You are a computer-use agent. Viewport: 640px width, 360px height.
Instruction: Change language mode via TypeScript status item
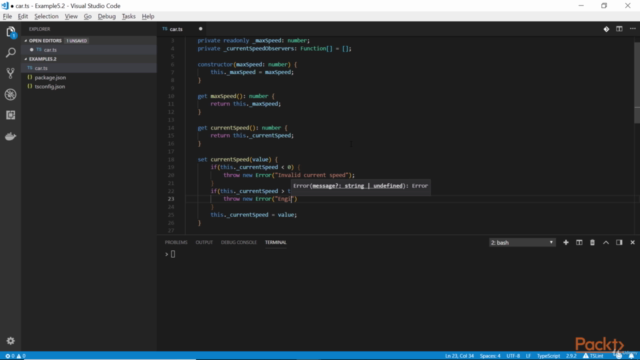point(548,356)
